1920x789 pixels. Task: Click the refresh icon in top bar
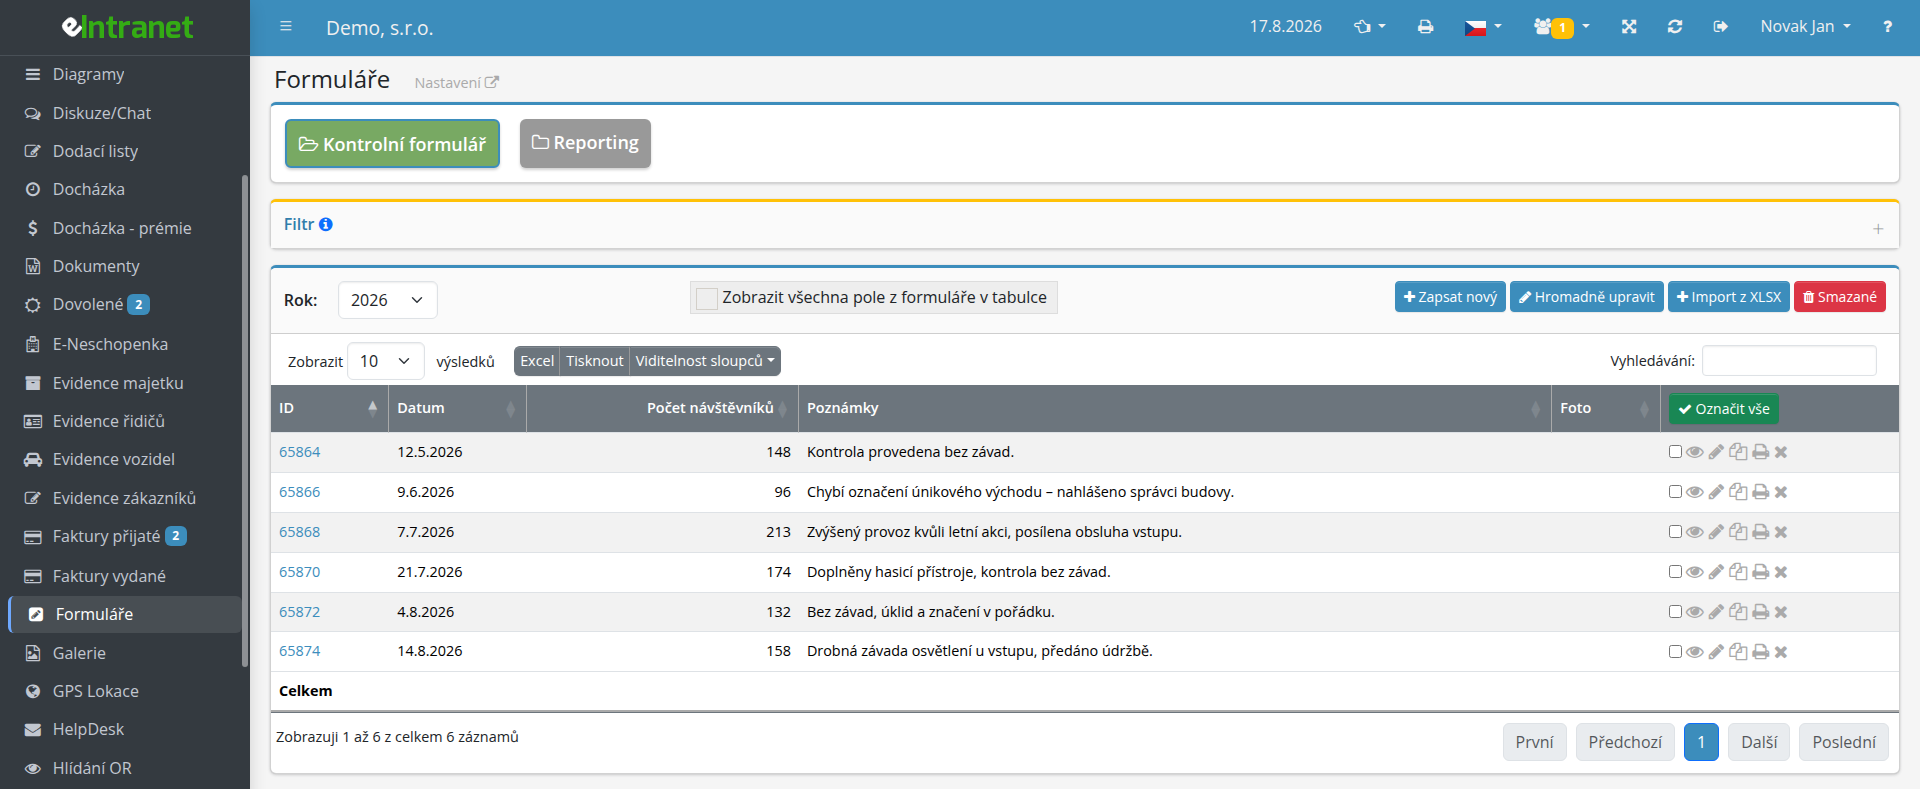[1675, 27]
